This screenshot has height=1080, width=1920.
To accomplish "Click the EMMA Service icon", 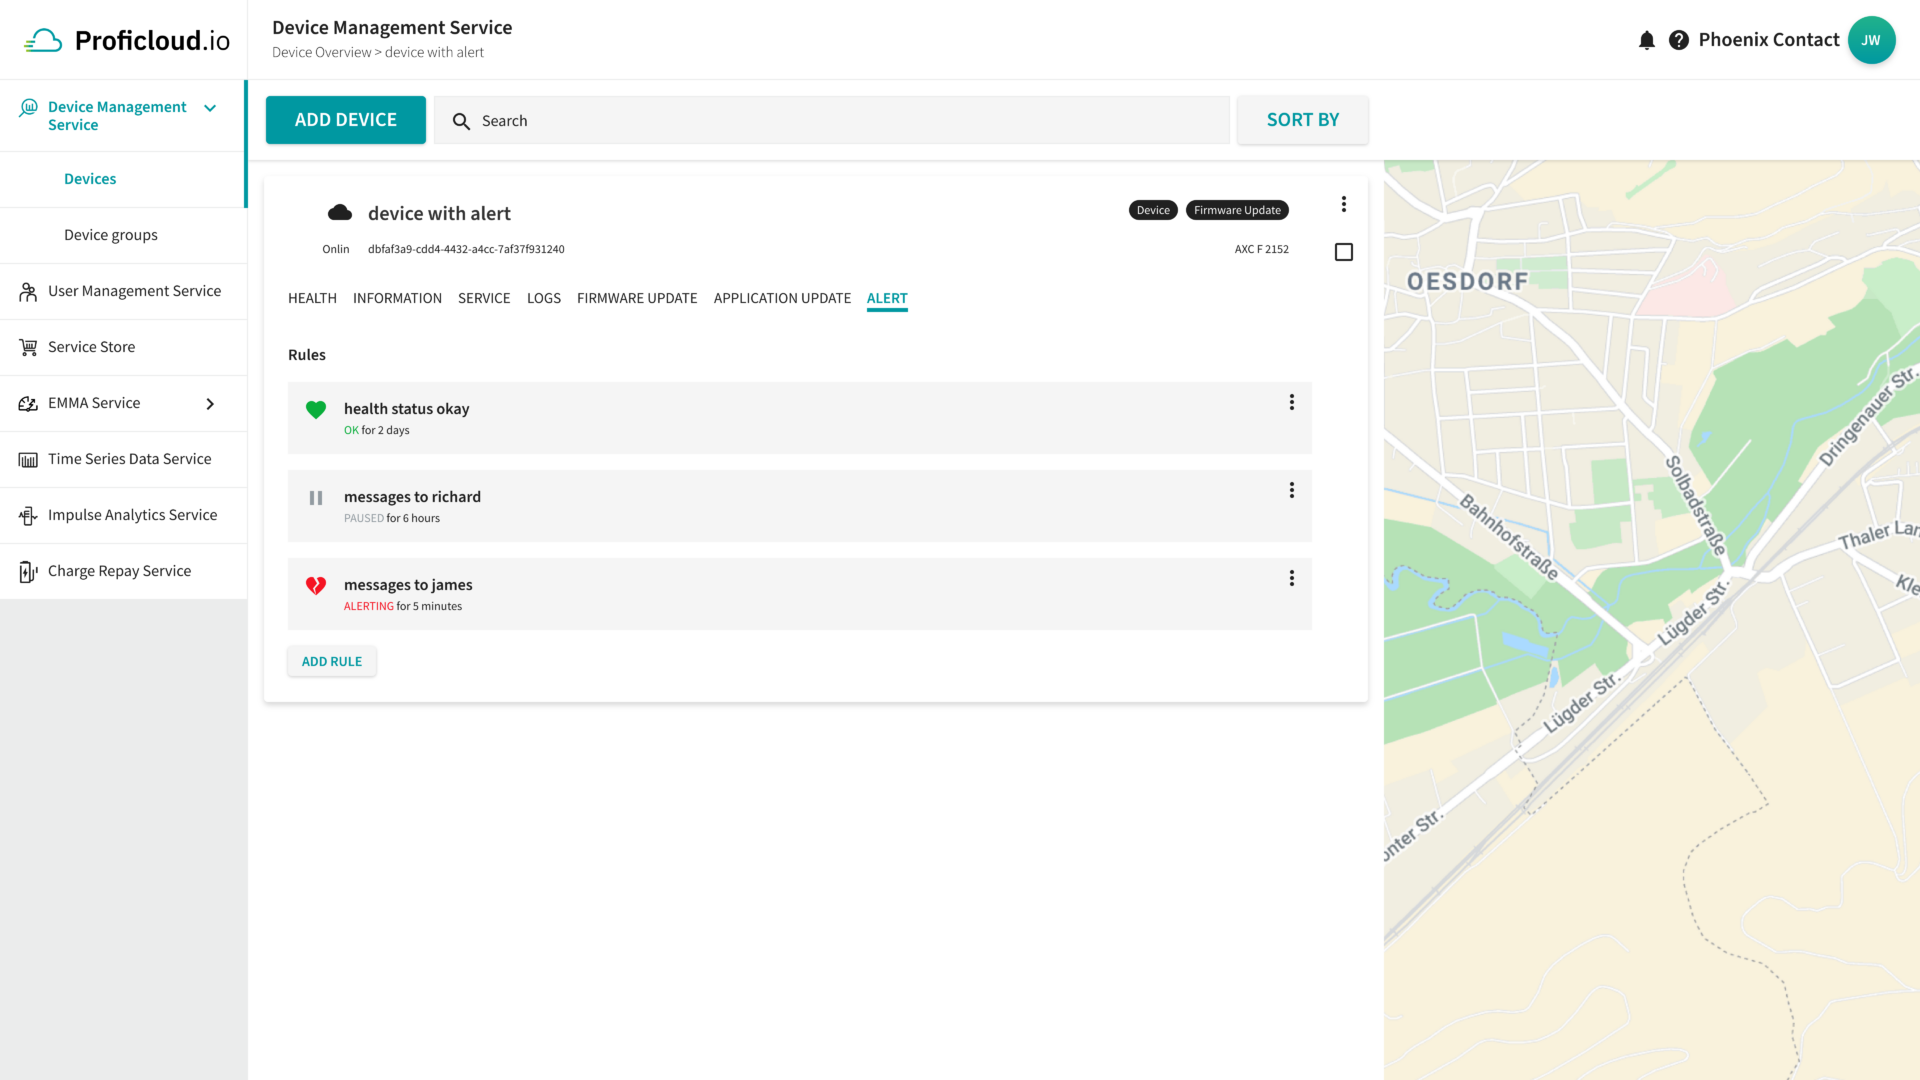I will pyautogui.click(x=27, y=402).
